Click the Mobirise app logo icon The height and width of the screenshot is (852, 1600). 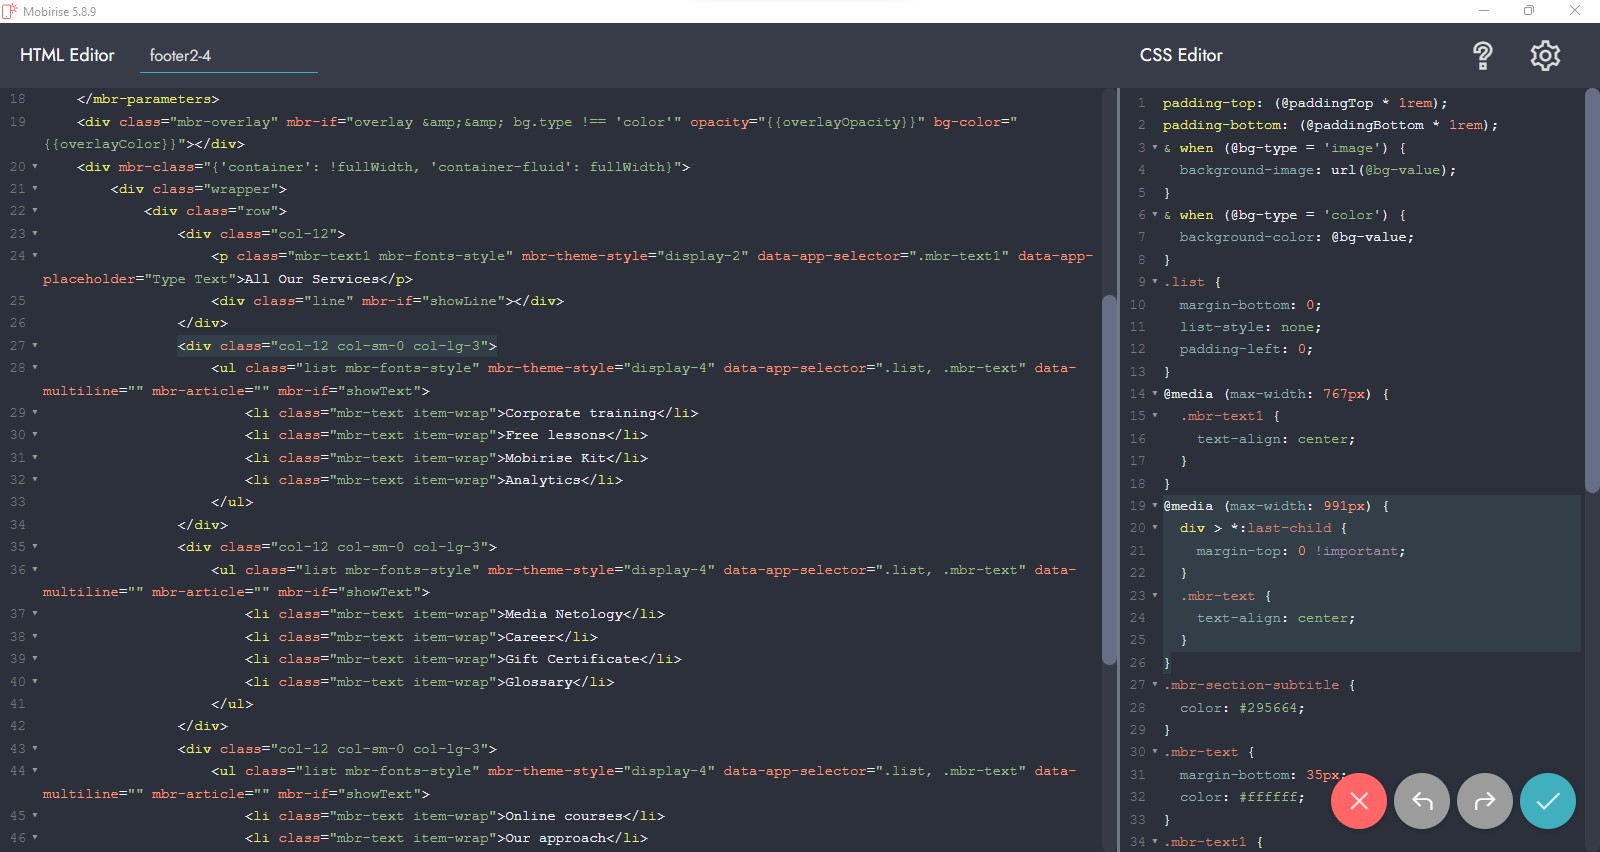point(10,11)
